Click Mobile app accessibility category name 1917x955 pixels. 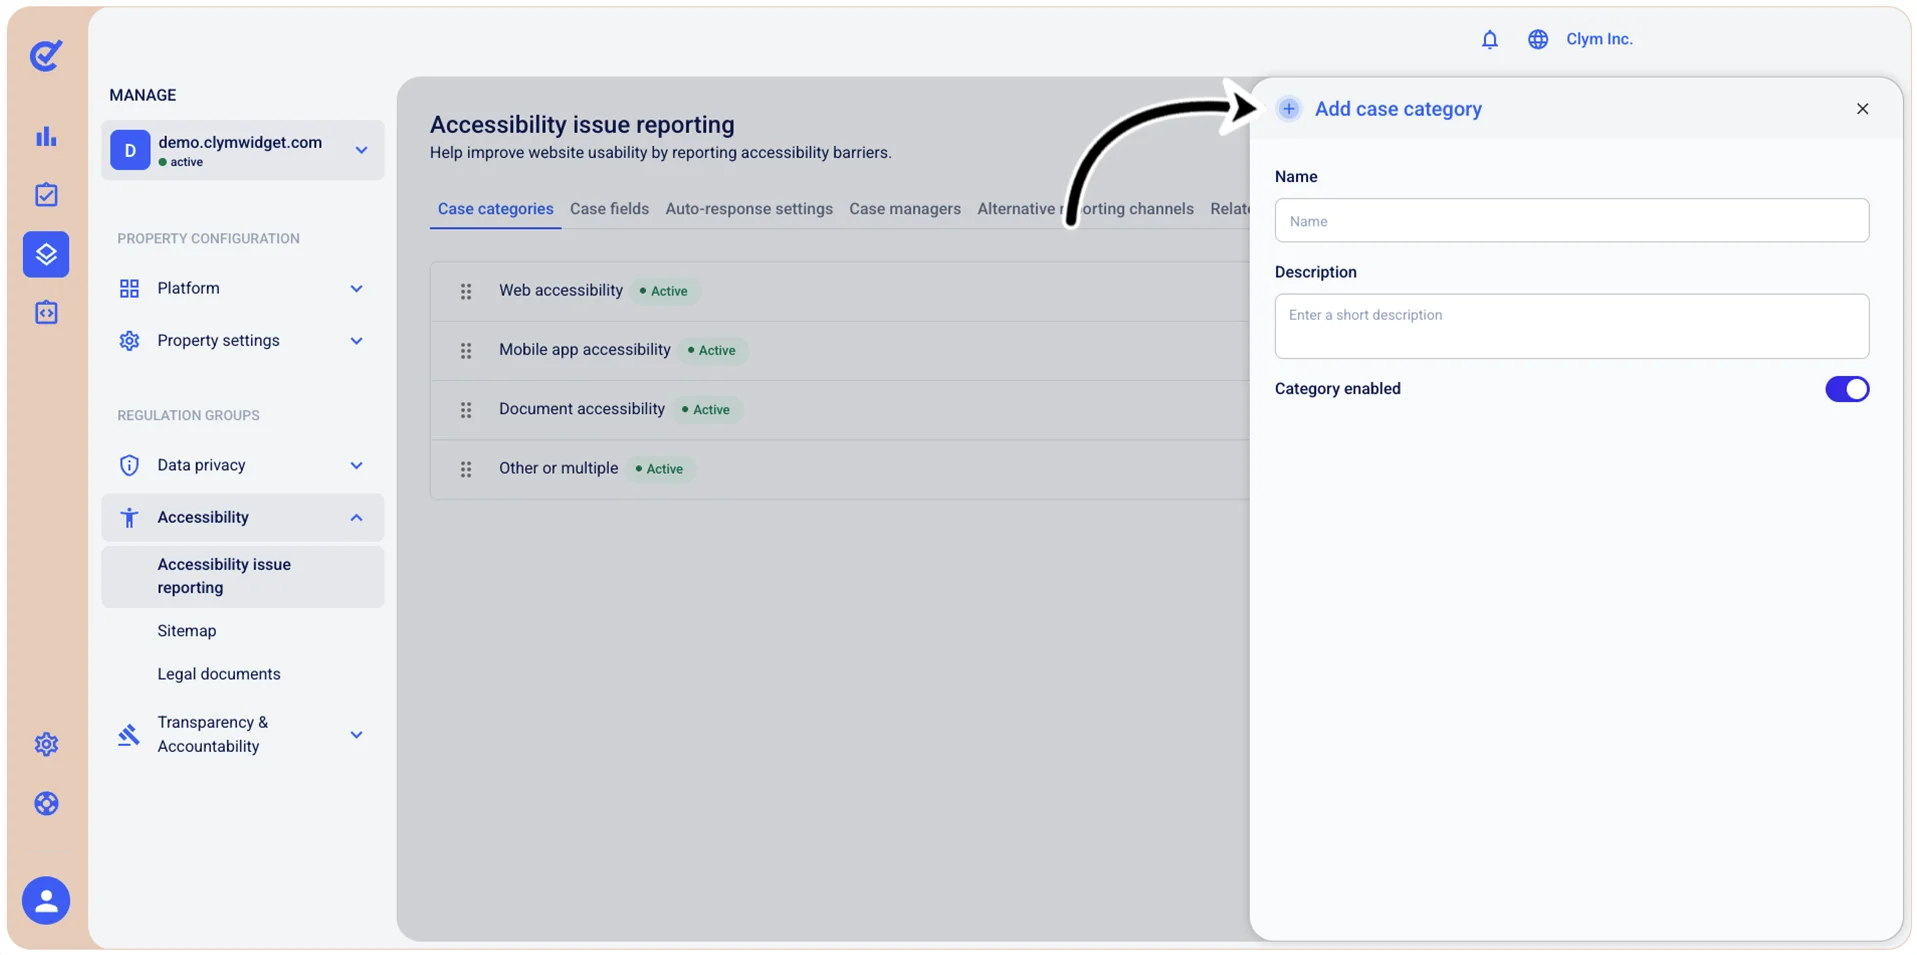point(585,349)
